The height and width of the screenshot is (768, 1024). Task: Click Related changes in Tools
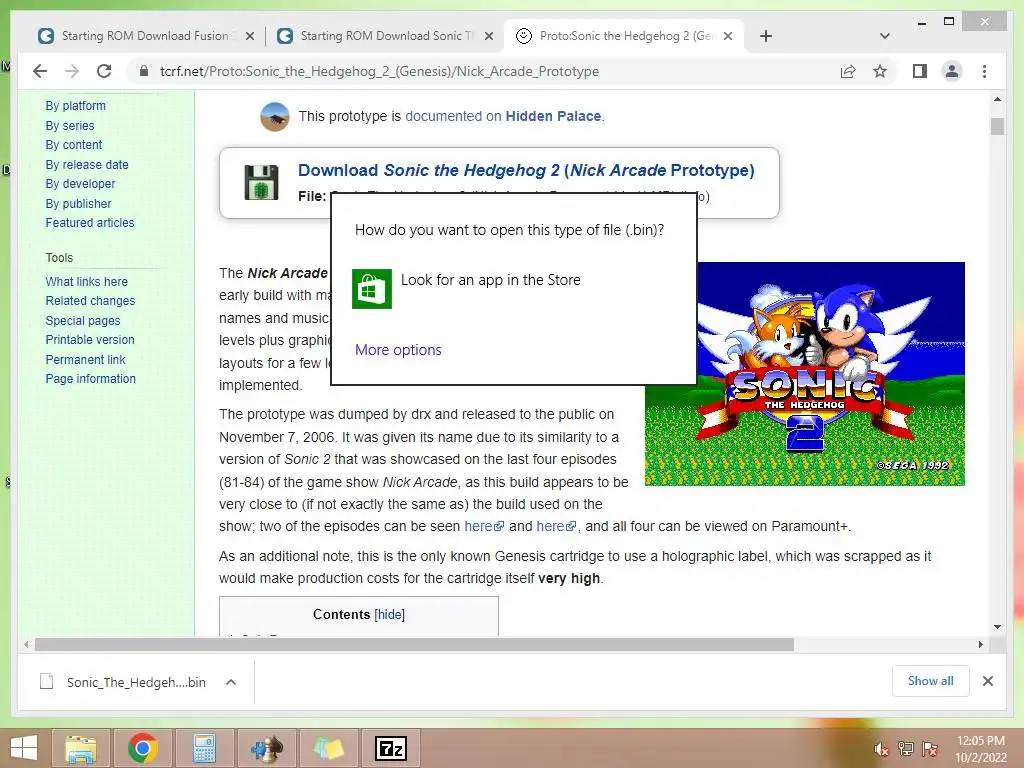(x=90, y=301)
